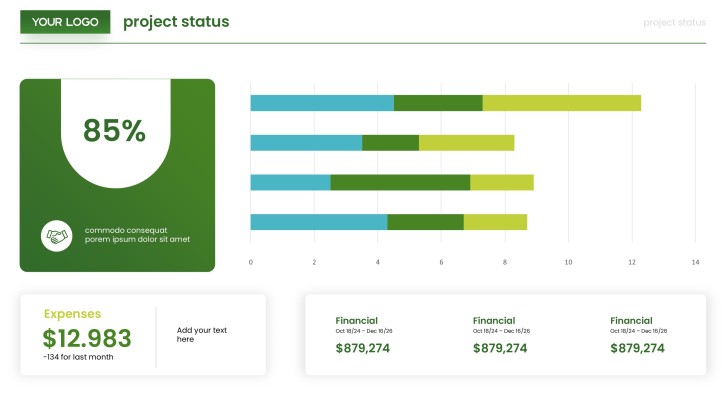Screen dimensions: 726x408
Task: Click the axis label 4
Action: pyautogui.click(x=378, y=262)
